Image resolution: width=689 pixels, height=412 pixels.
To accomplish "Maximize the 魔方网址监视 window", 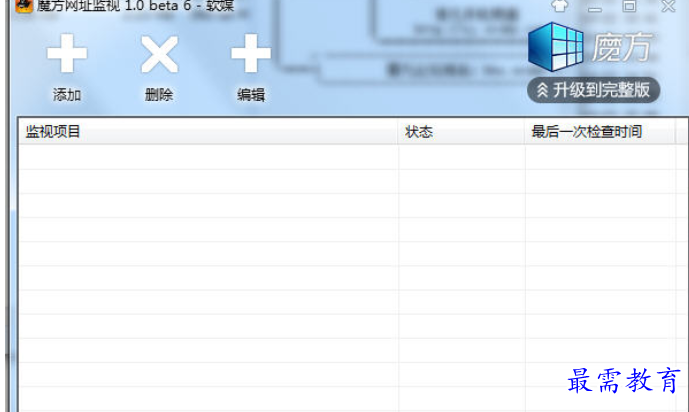I will pos(629,6).
